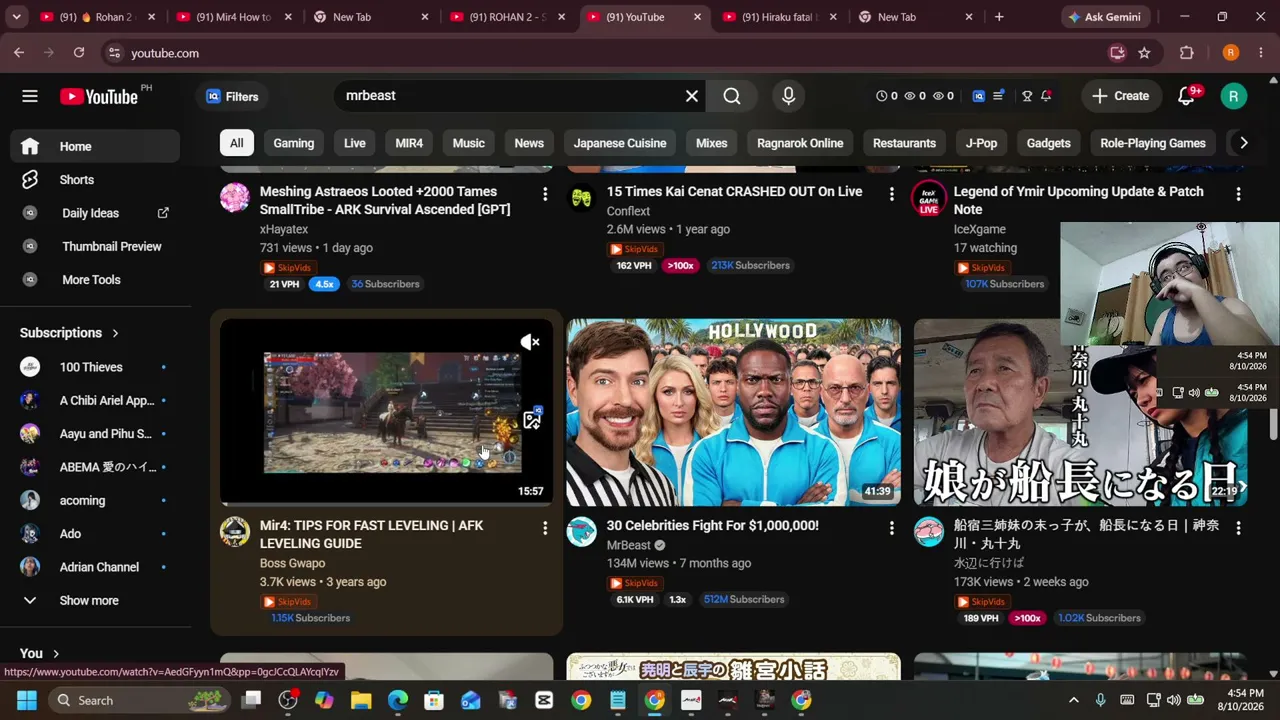Open the Ado subscription channel
Viewport: 1280px width, 720px height.
click(x=96, y=534)
